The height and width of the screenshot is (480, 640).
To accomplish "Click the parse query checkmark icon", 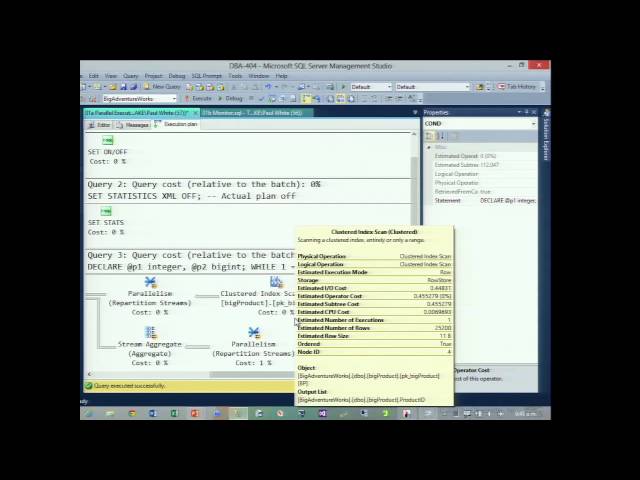I will (x=261, y=98).
